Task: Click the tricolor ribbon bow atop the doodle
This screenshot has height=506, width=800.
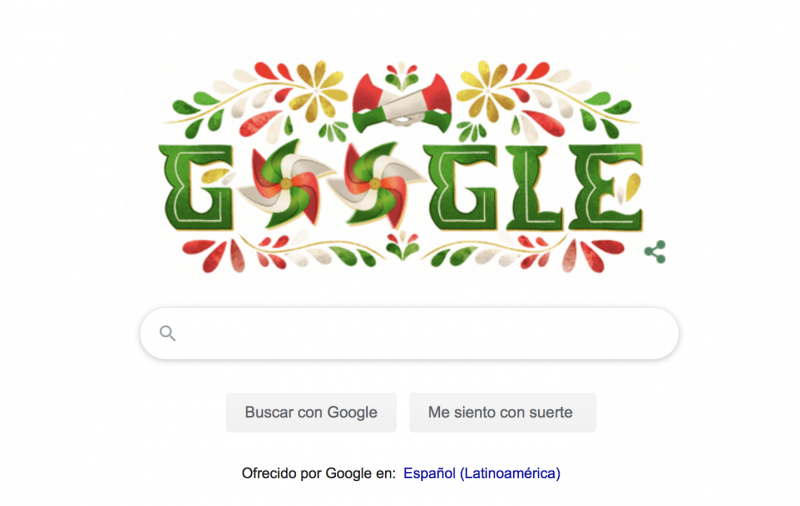Action: pos(402,104)
